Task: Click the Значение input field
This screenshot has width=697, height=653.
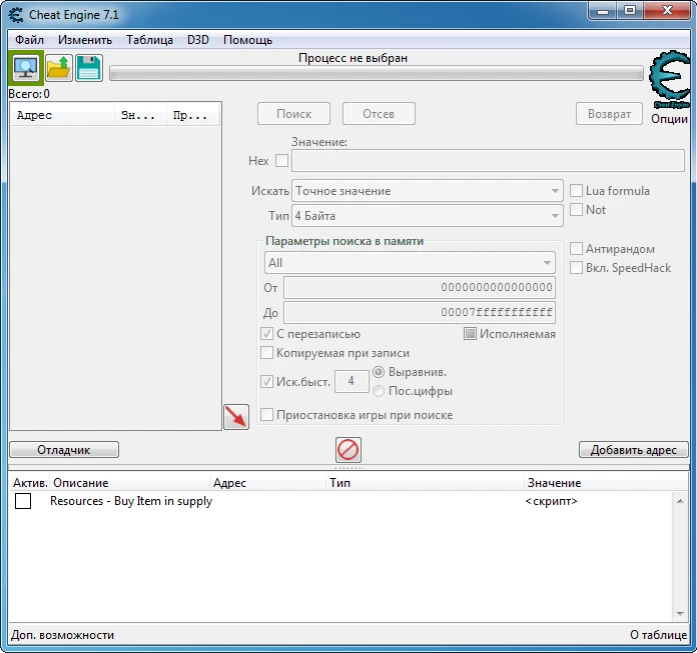Action: (x=487, y=161)
